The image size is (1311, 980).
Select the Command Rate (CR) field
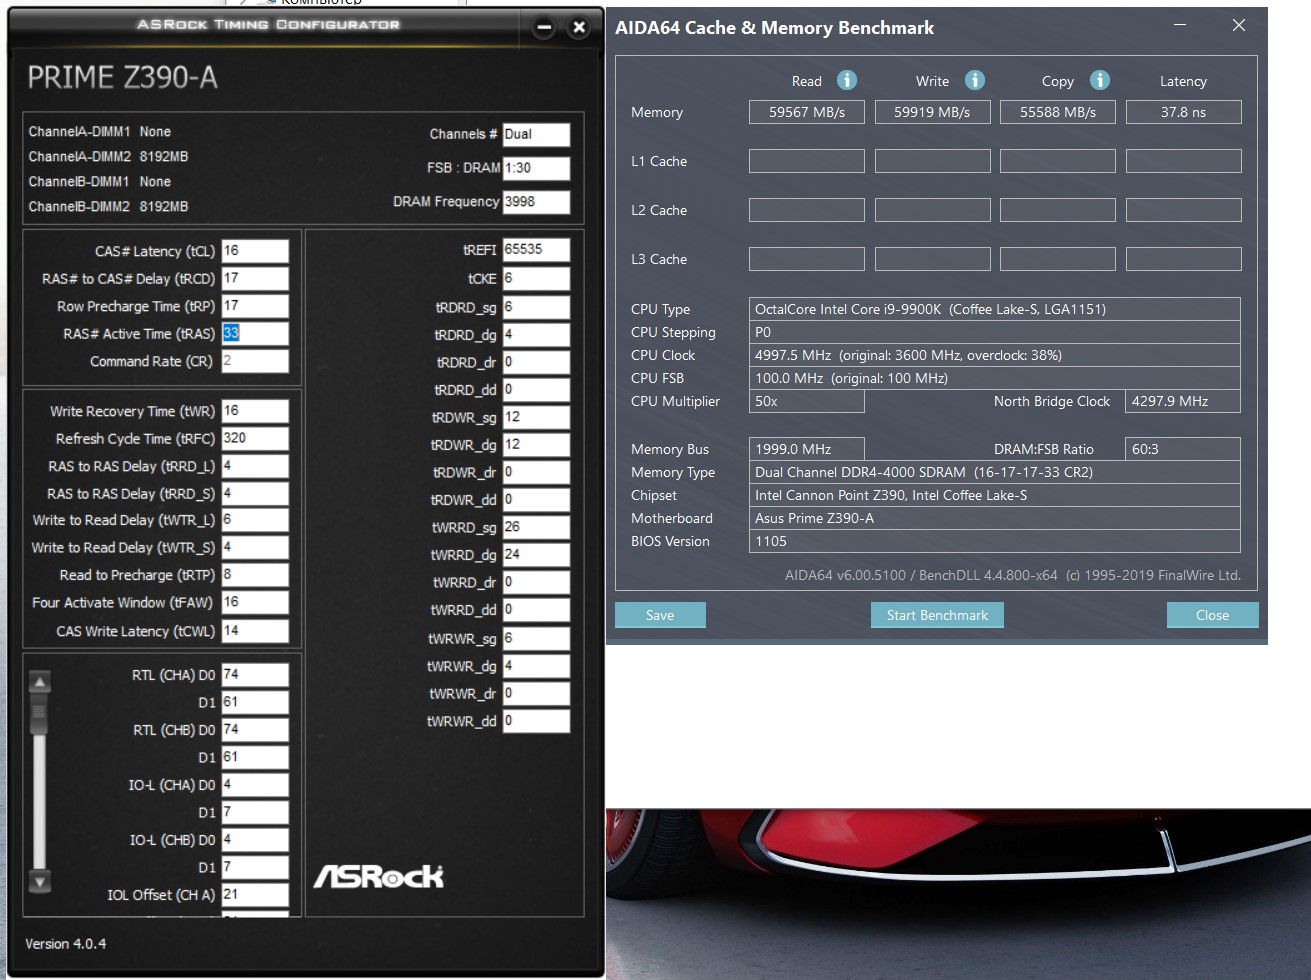255,361
